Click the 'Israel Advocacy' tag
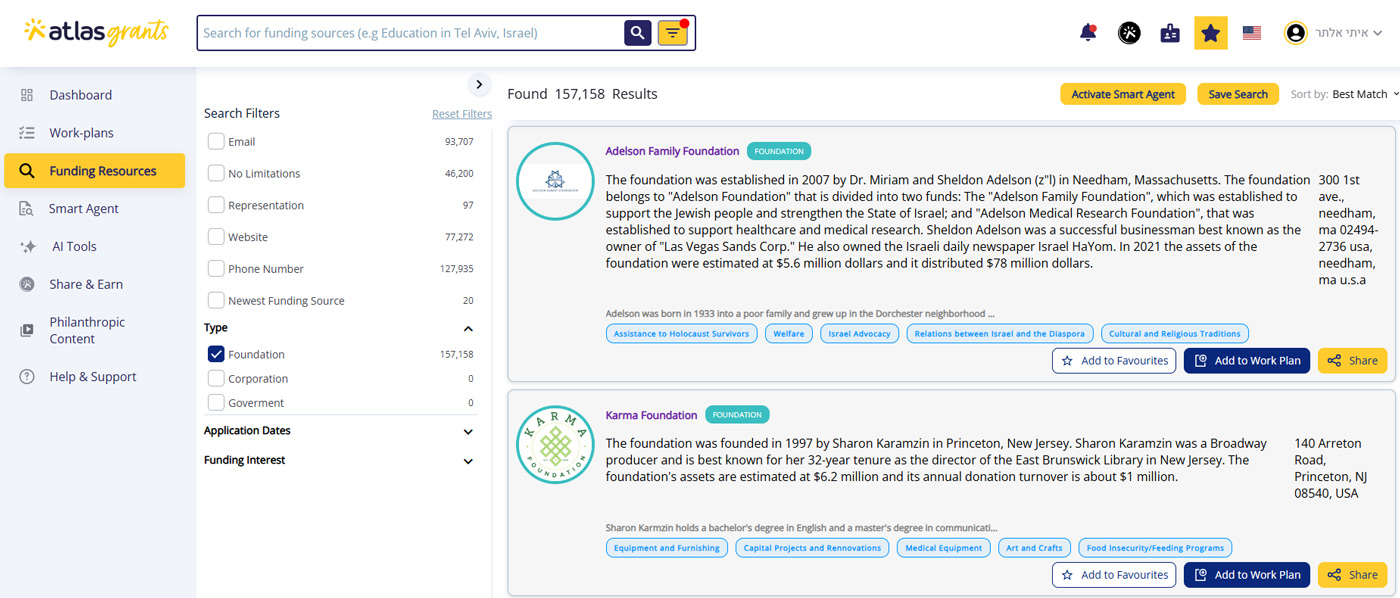Image resolution: width=1400 pixels, height=598 pixels. tap(860, 334)
